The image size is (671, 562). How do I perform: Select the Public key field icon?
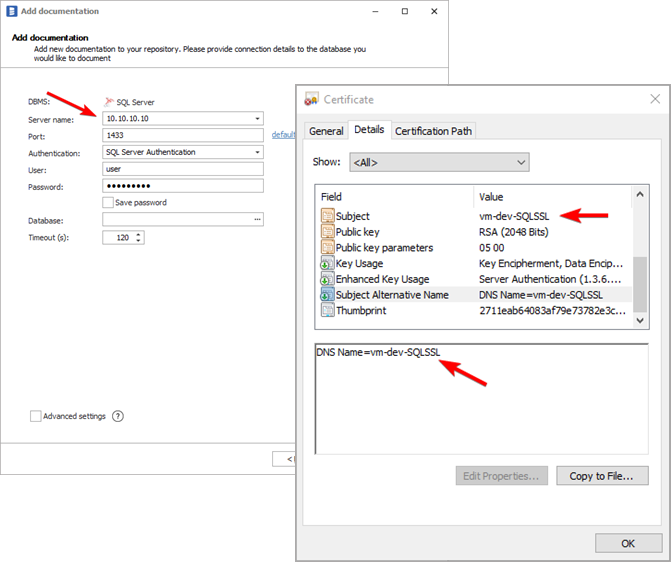coord(327,232)
